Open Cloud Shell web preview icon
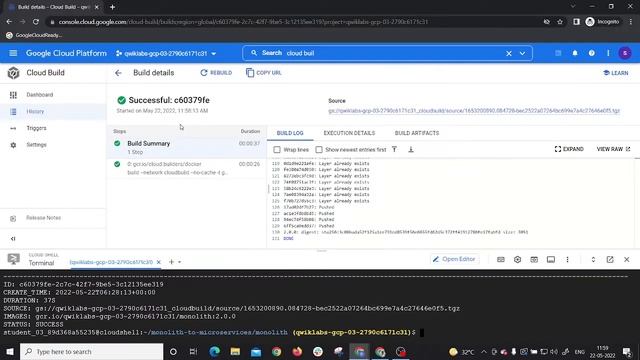The width and height of the screenshot is (640, 360). (x=534, y=260)
